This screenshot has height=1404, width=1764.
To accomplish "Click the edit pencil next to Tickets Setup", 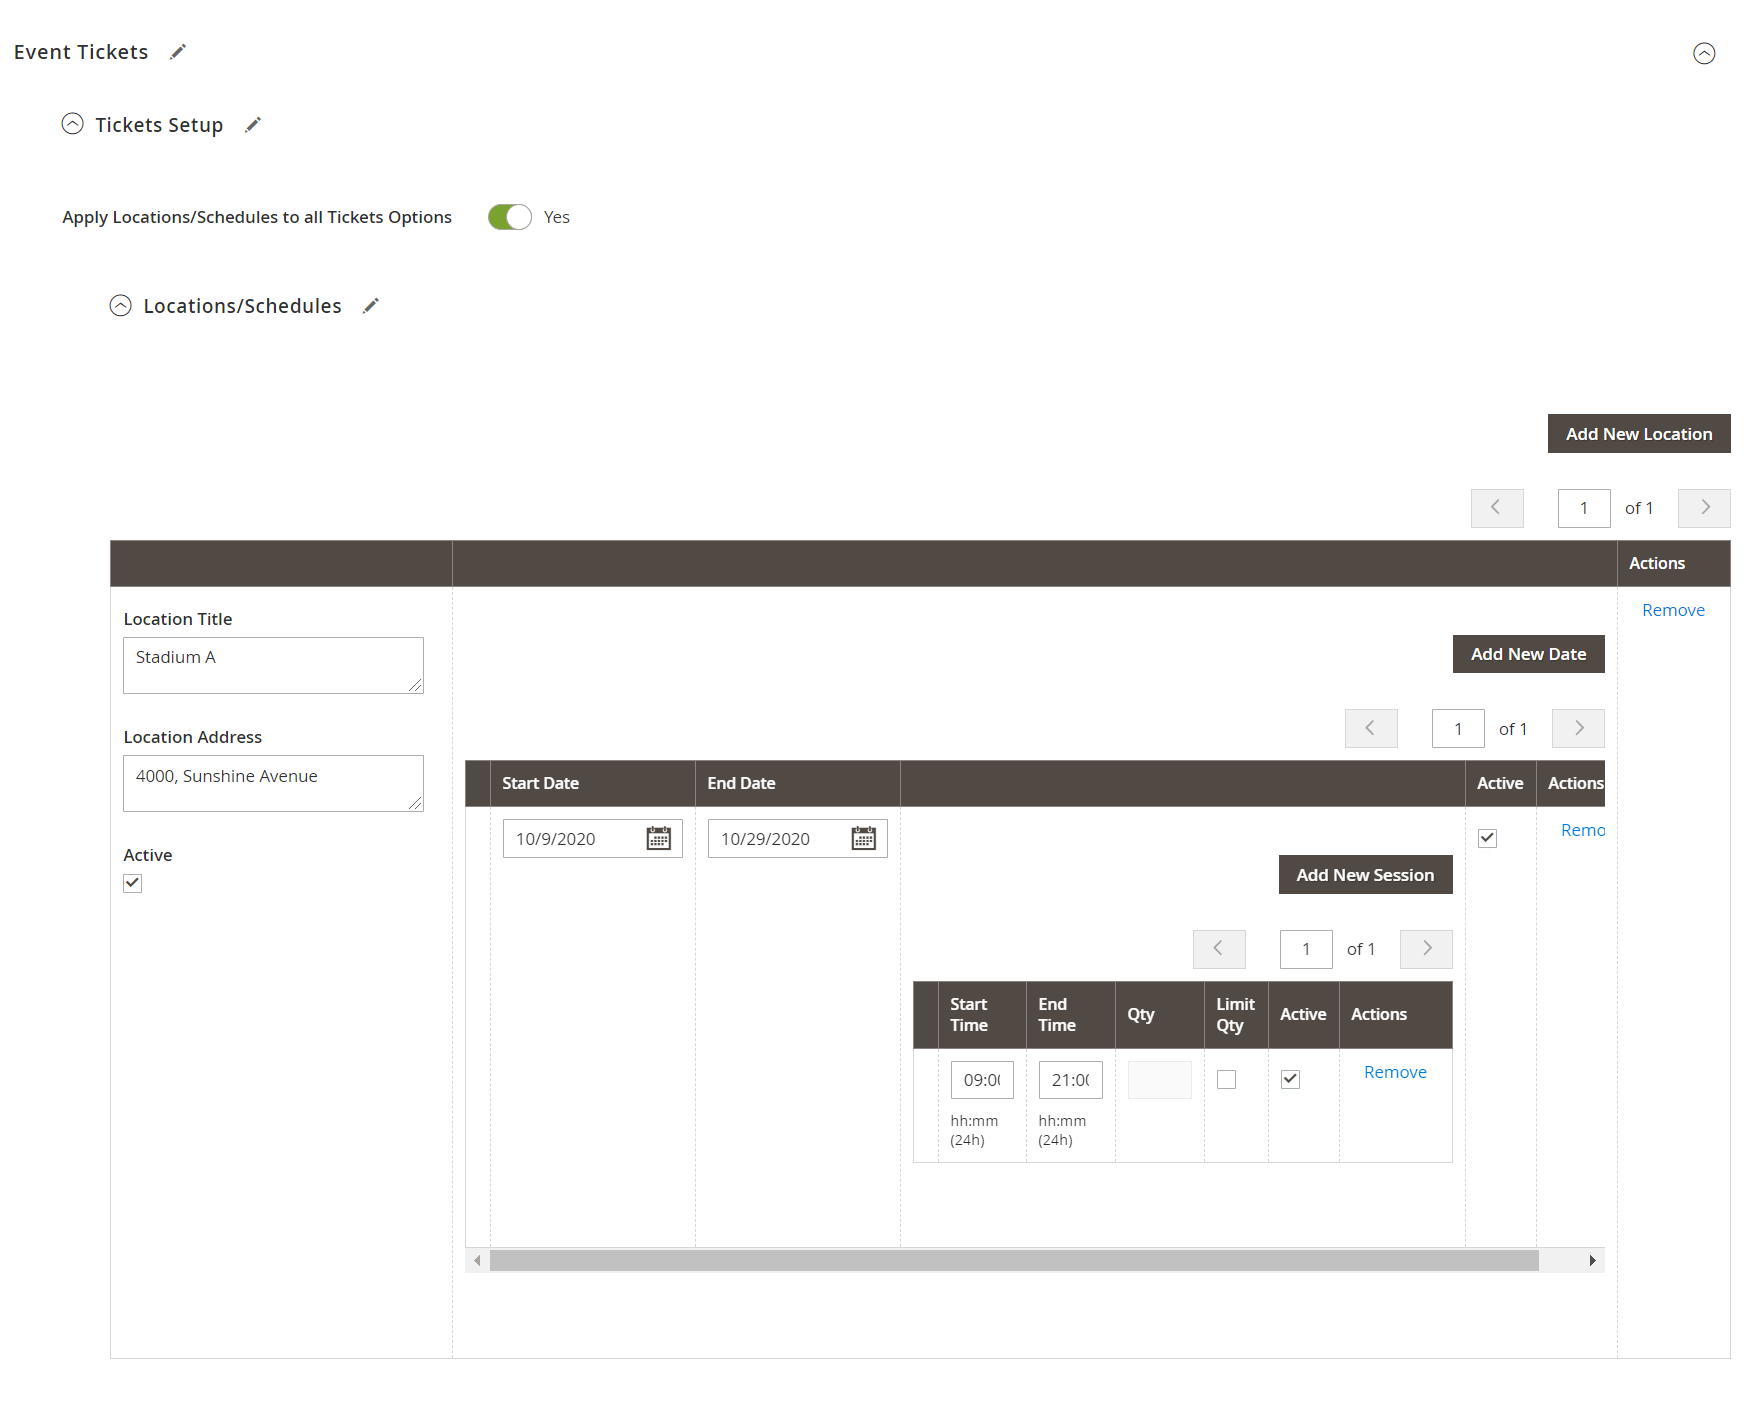I will [253, 125].
